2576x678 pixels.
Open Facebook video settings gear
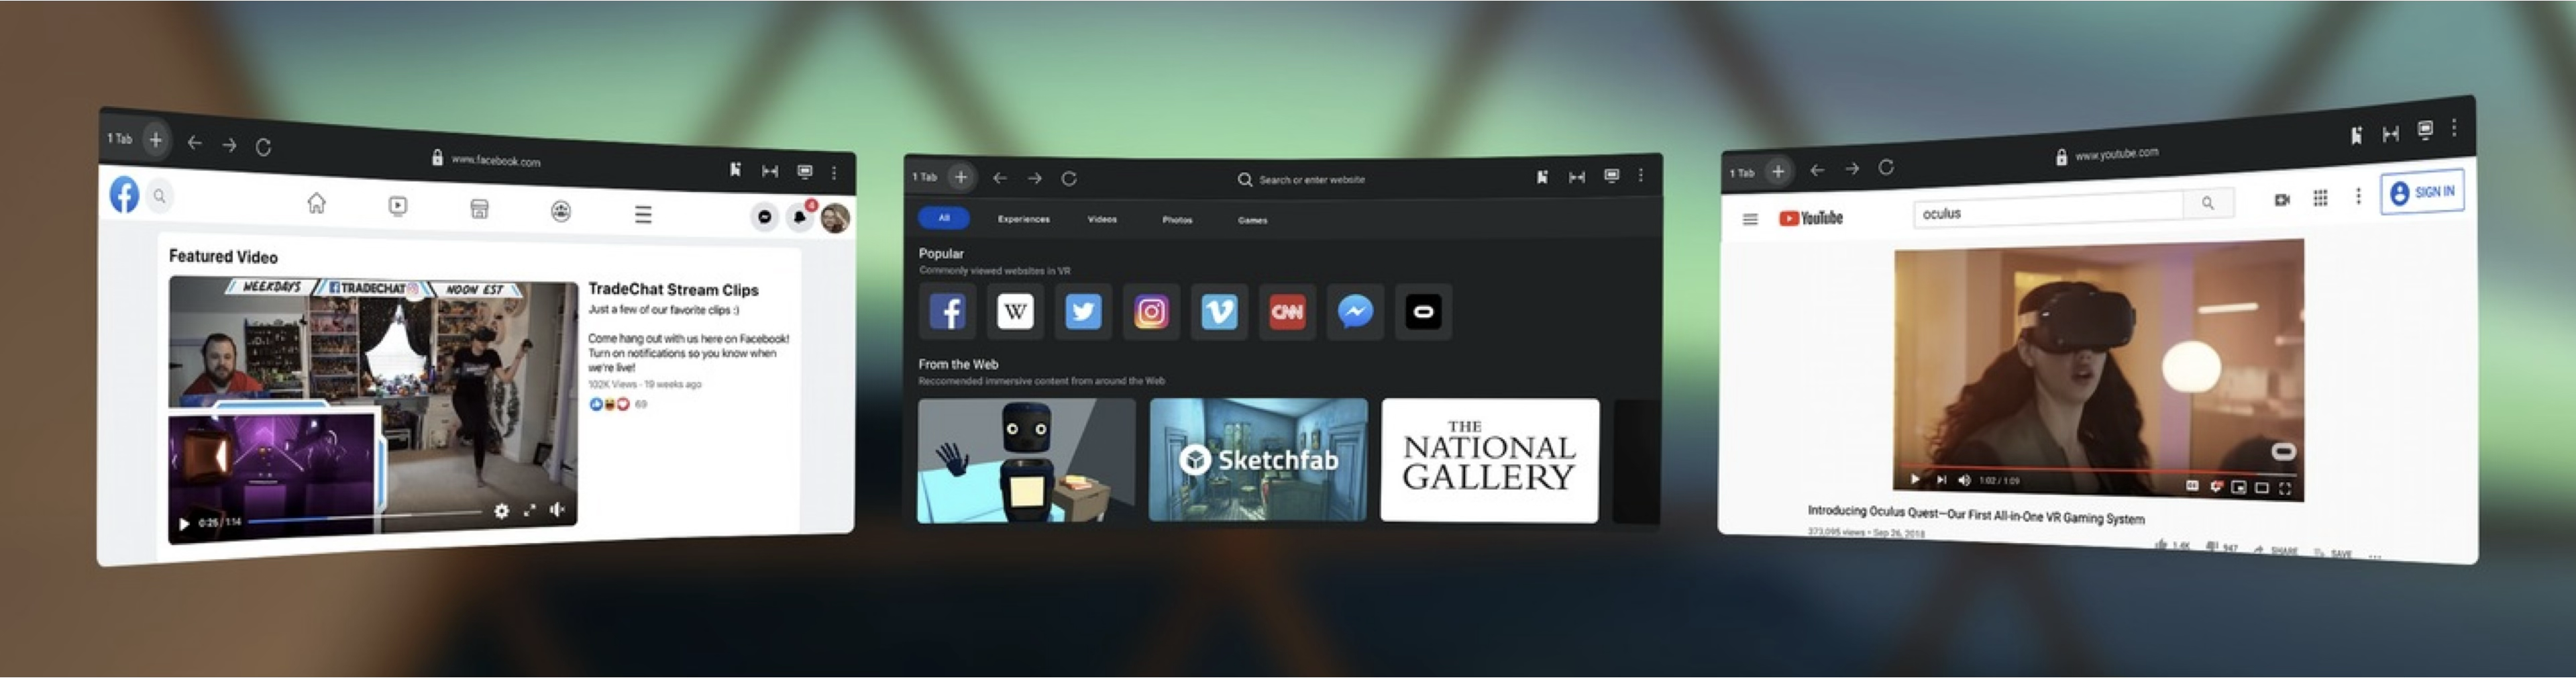coord(501,512)
